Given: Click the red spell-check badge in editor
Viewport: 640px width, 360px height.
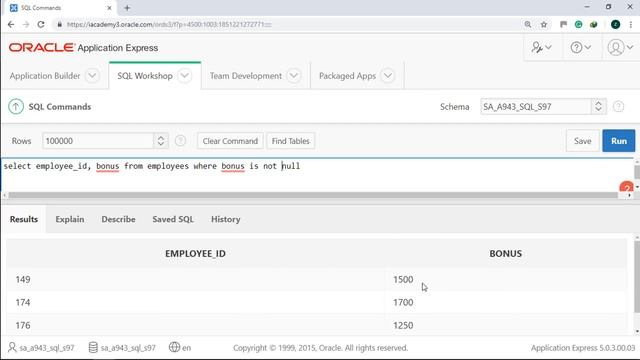Looking at the screenshot, I should point(626,187).
